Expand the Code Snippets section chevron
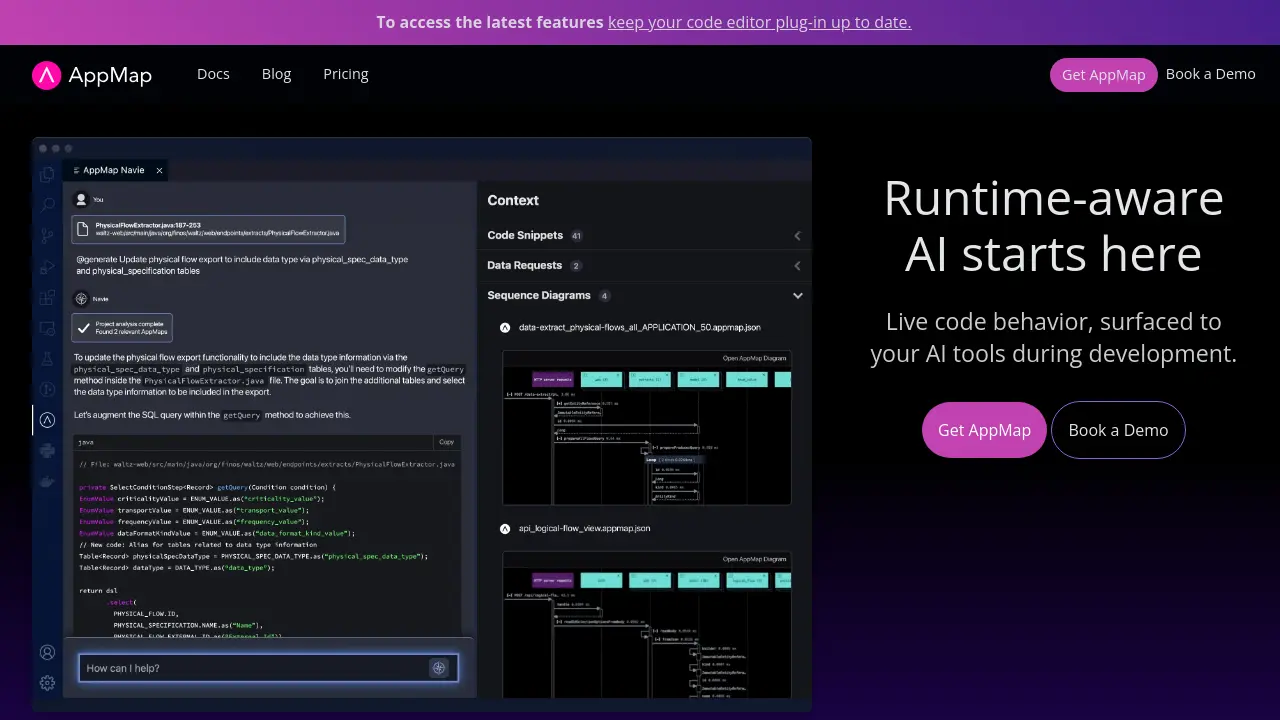Viewport: 1280px width, 720px height. pyautogui.click(x=797, y=236)
